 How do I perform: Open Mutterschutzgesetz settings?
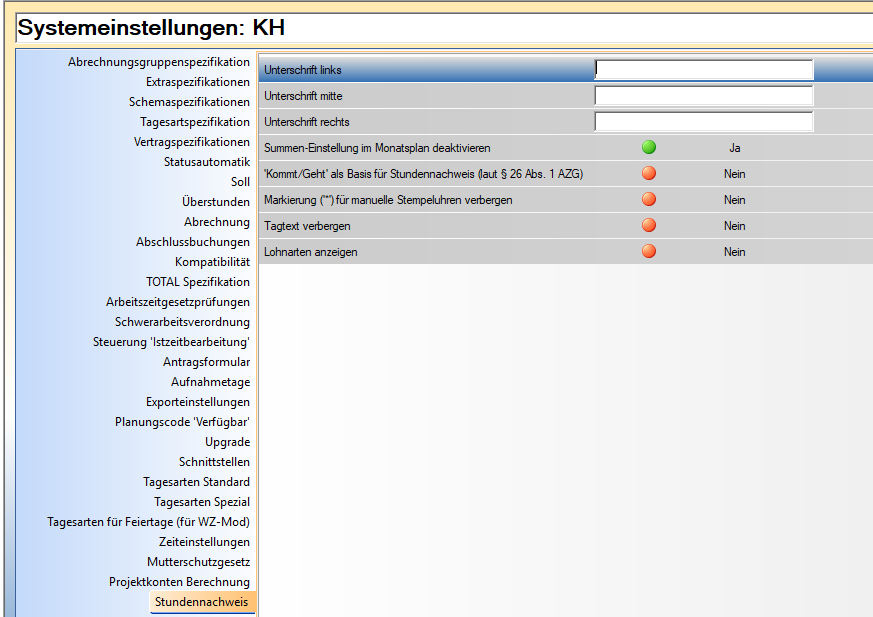click(x=198, y=562)
